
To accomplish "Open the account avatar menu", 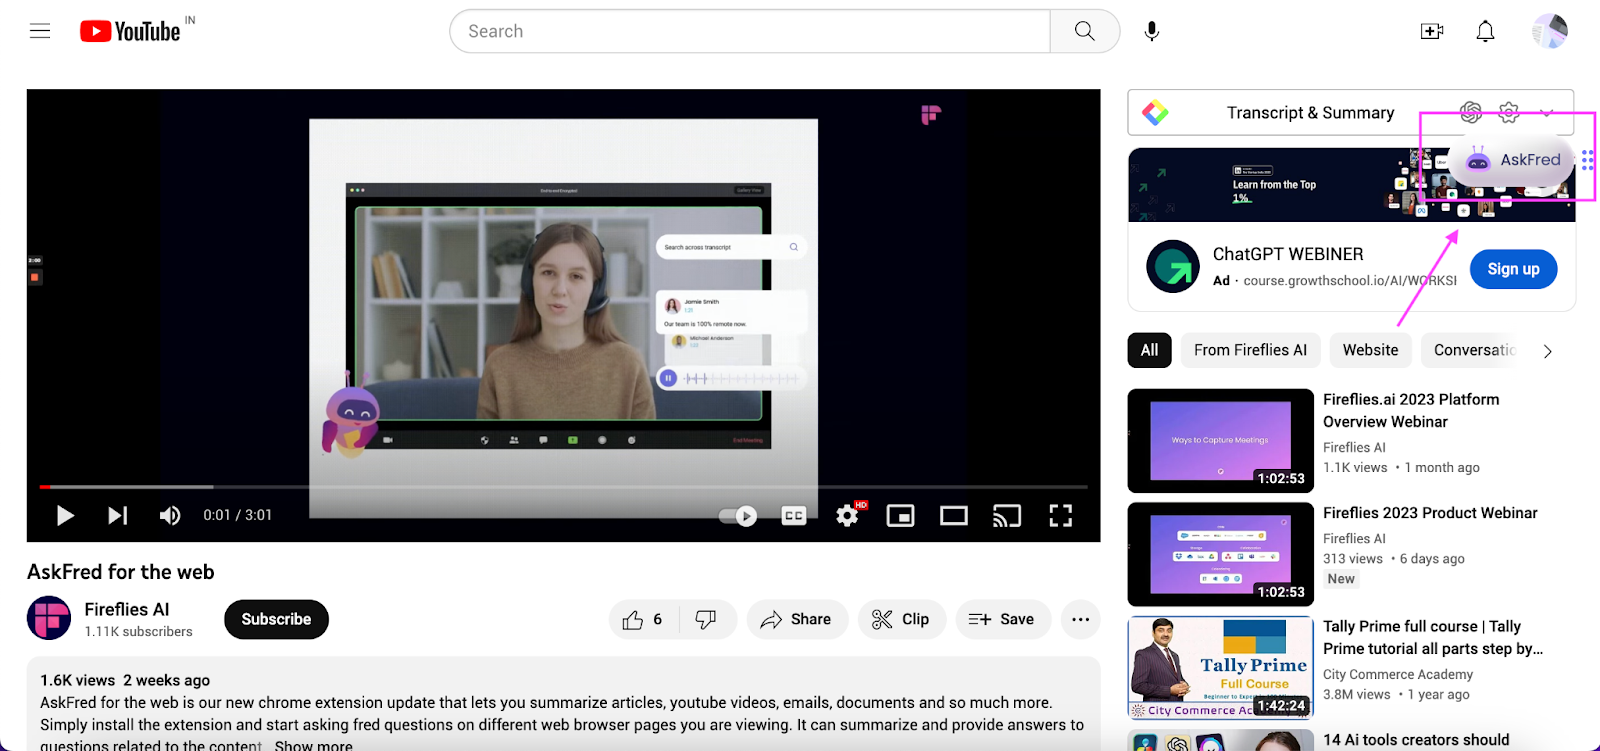I will click(x=1550, y=31).
